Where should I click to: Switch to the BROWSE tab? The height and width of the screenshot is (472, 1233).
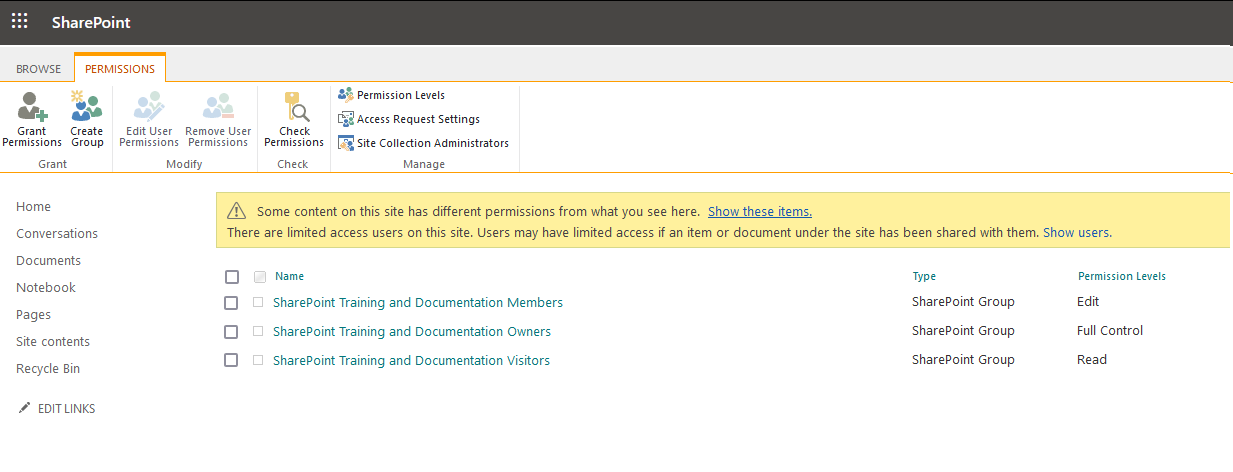(x=38, y=69)
